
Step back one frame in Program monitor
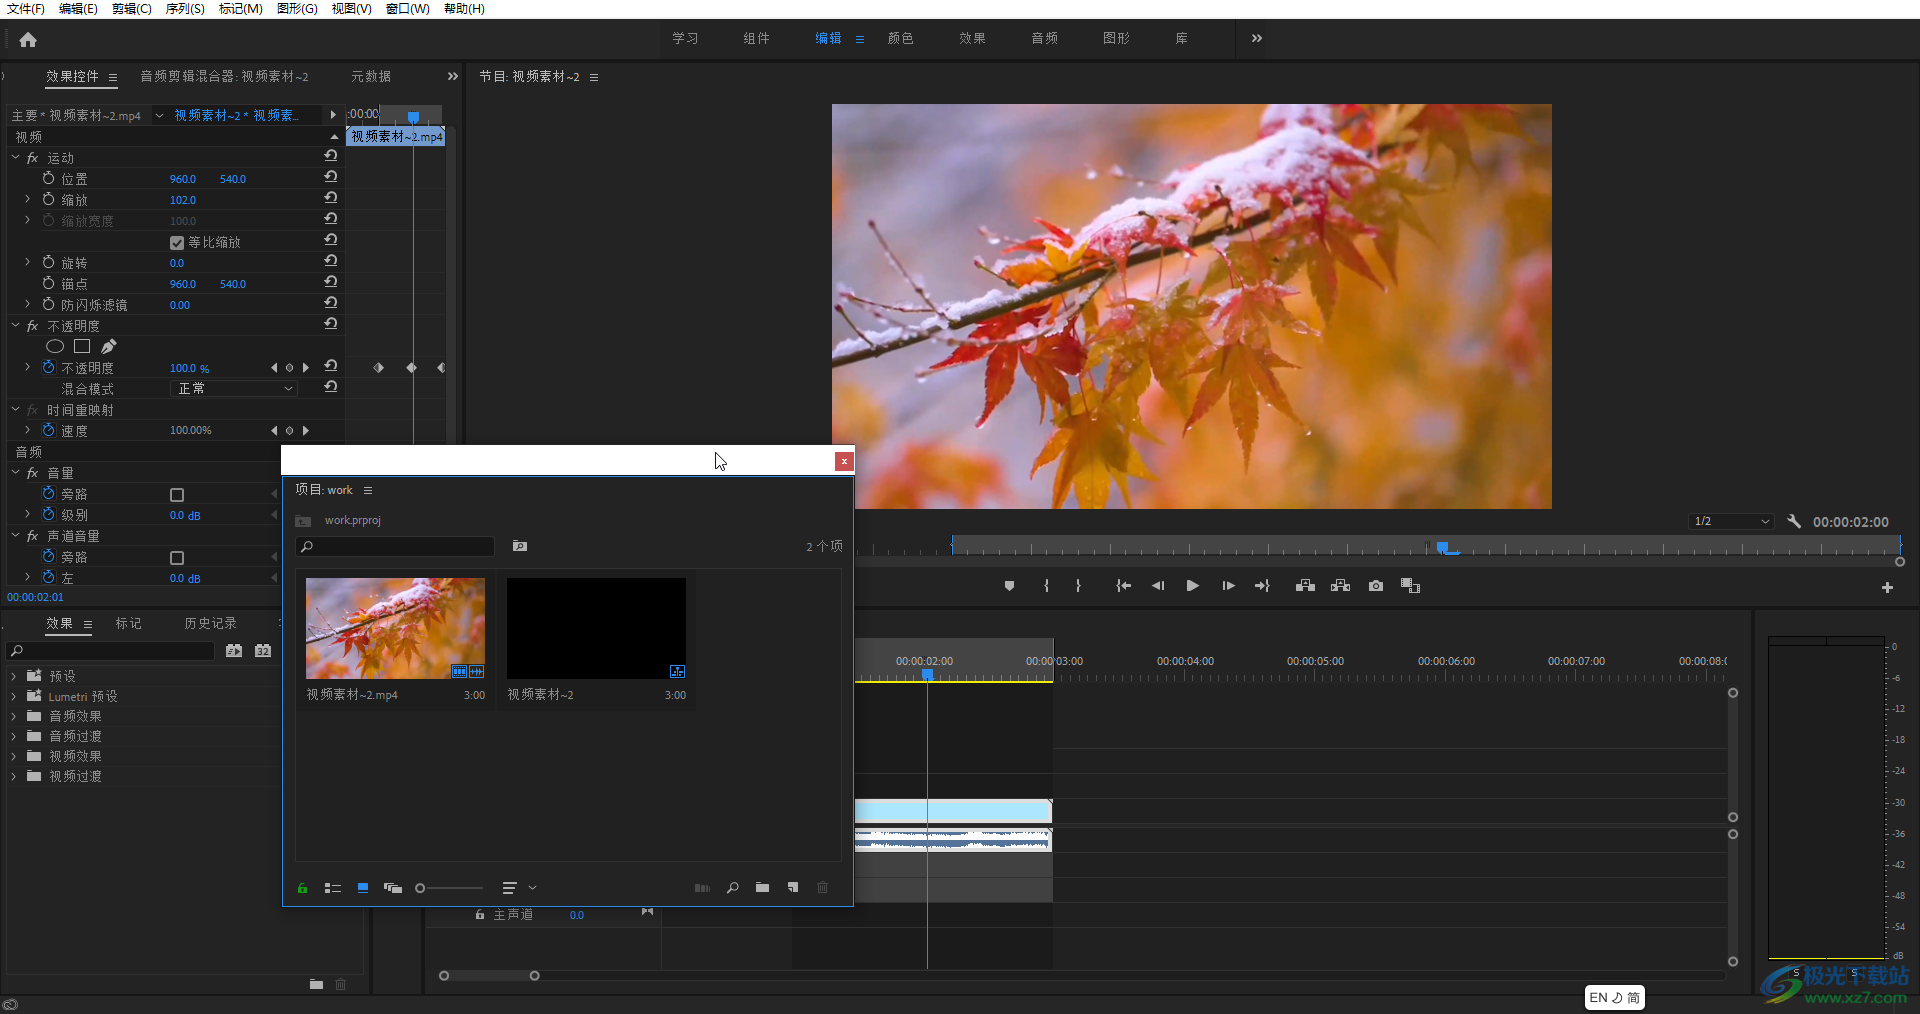(1158, 586)
